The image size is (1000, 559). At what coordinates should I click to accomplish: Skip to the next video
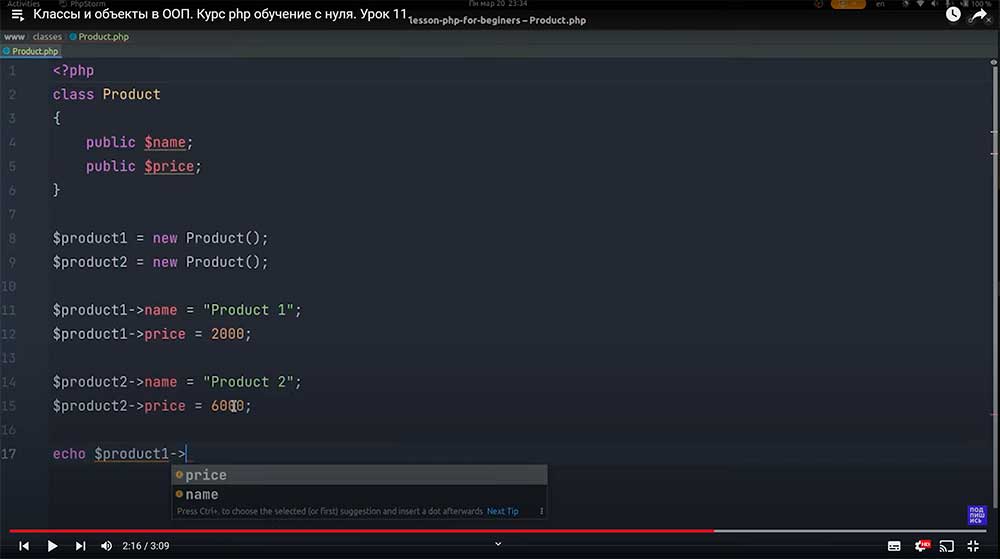tap(80, 546)
